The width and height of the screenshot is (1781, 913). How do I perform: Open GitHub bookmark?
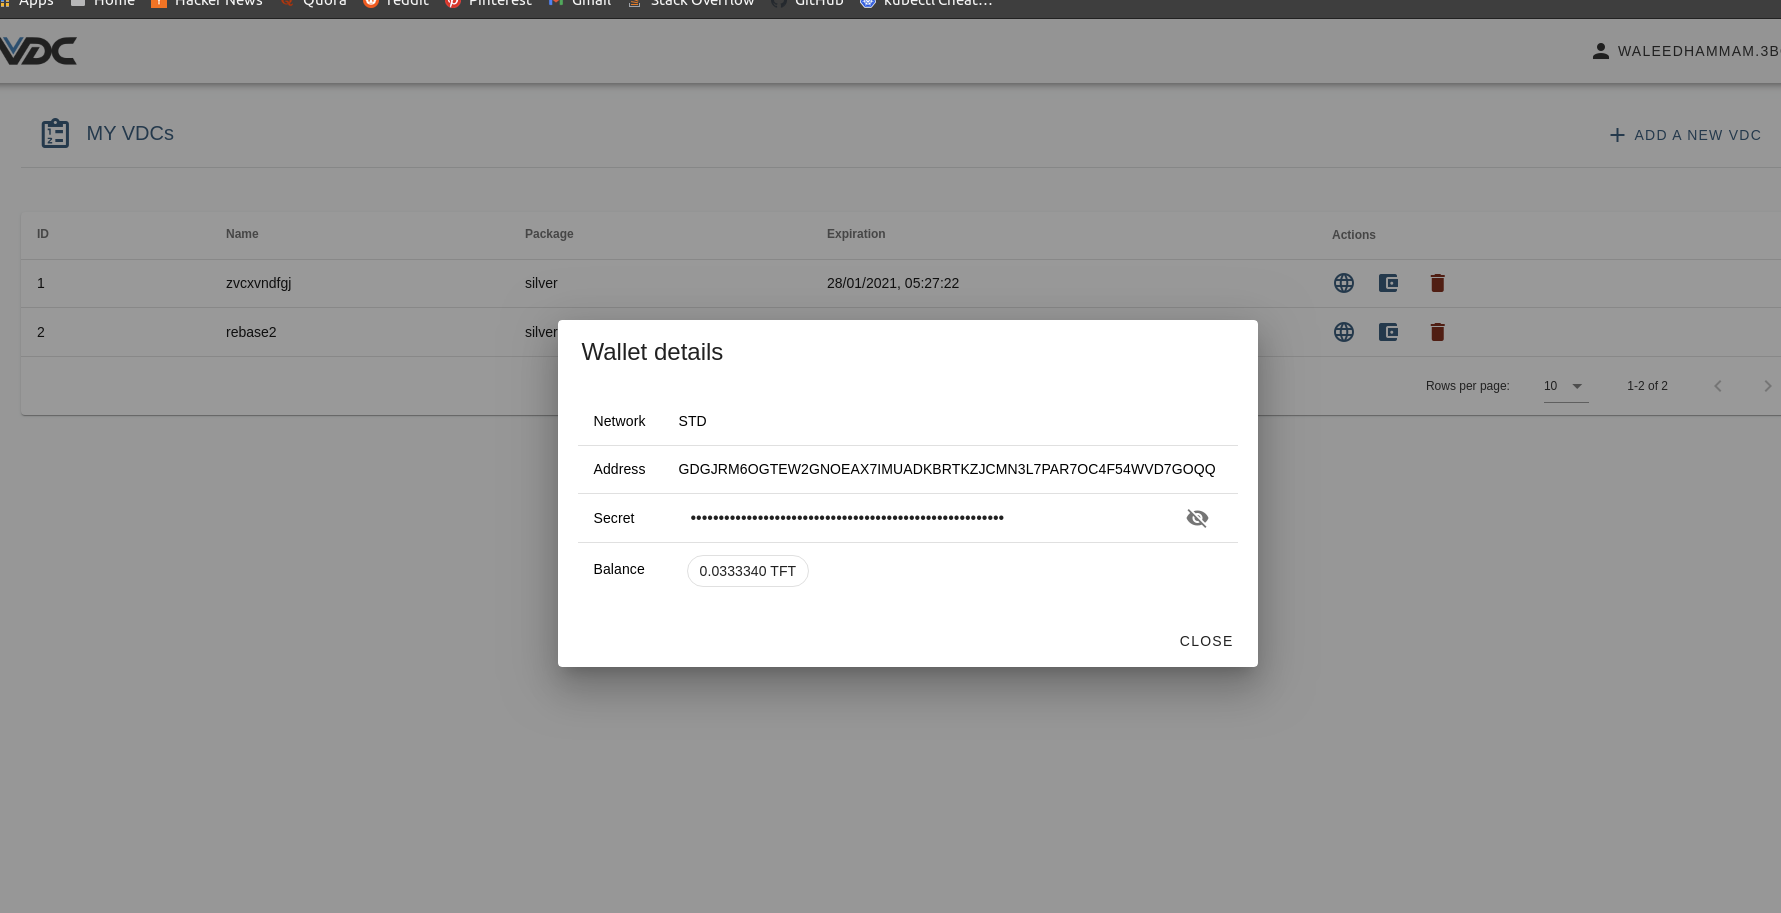807,3
